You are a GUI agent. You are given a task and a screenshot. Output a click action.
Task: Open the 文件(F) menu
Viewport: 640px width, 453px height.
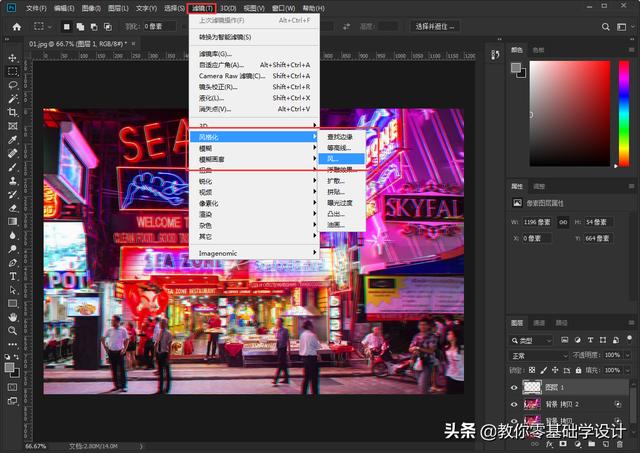click(x=36, y=8)
